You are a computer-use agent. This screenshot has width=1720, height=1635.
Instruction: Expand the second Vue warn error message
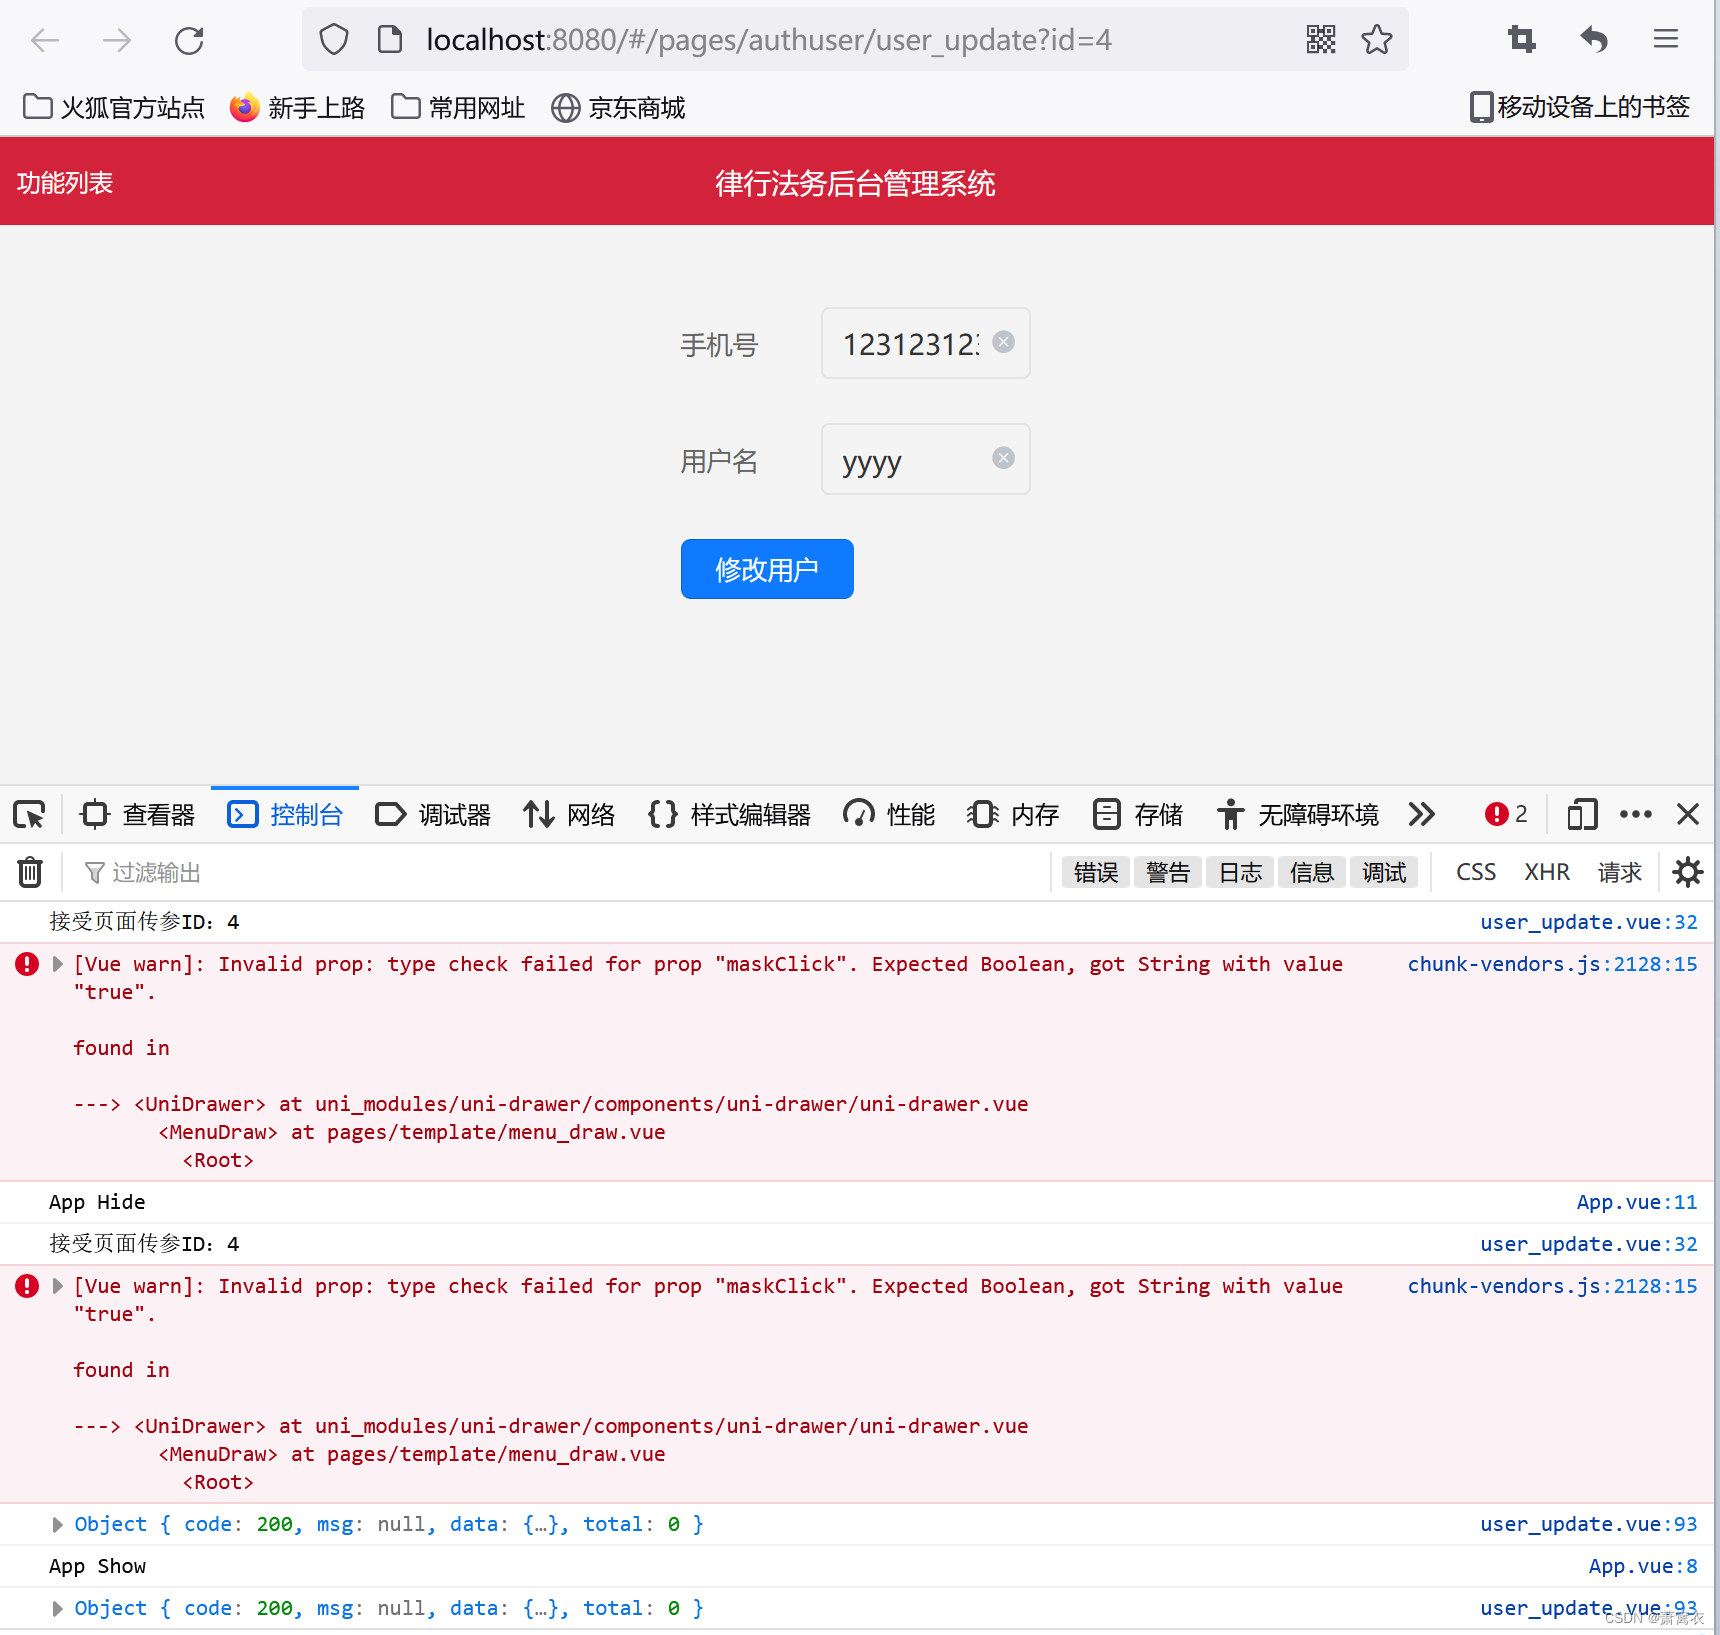(x=57, y=1286)
